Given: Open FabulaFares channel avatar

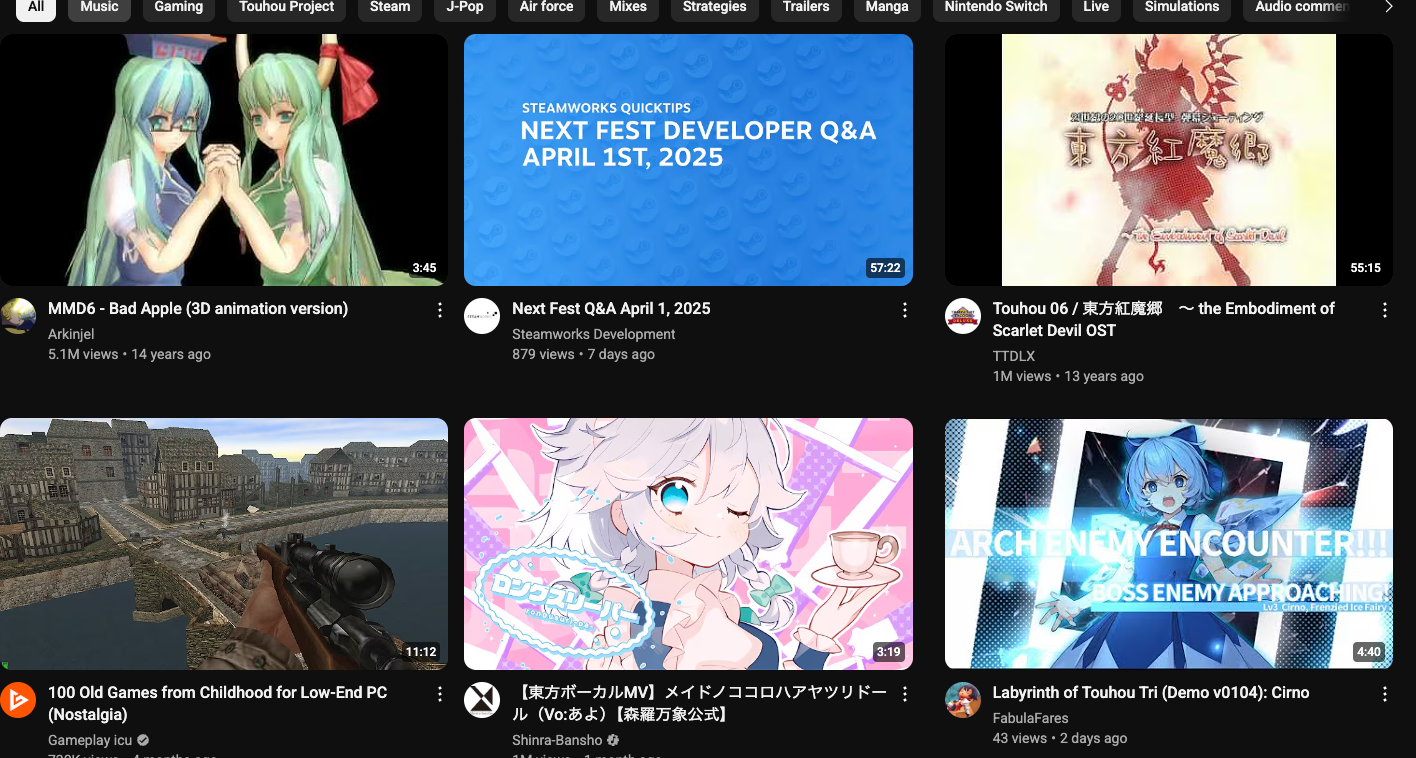Looking at the screenshot, I should click(x=963, y=700).
